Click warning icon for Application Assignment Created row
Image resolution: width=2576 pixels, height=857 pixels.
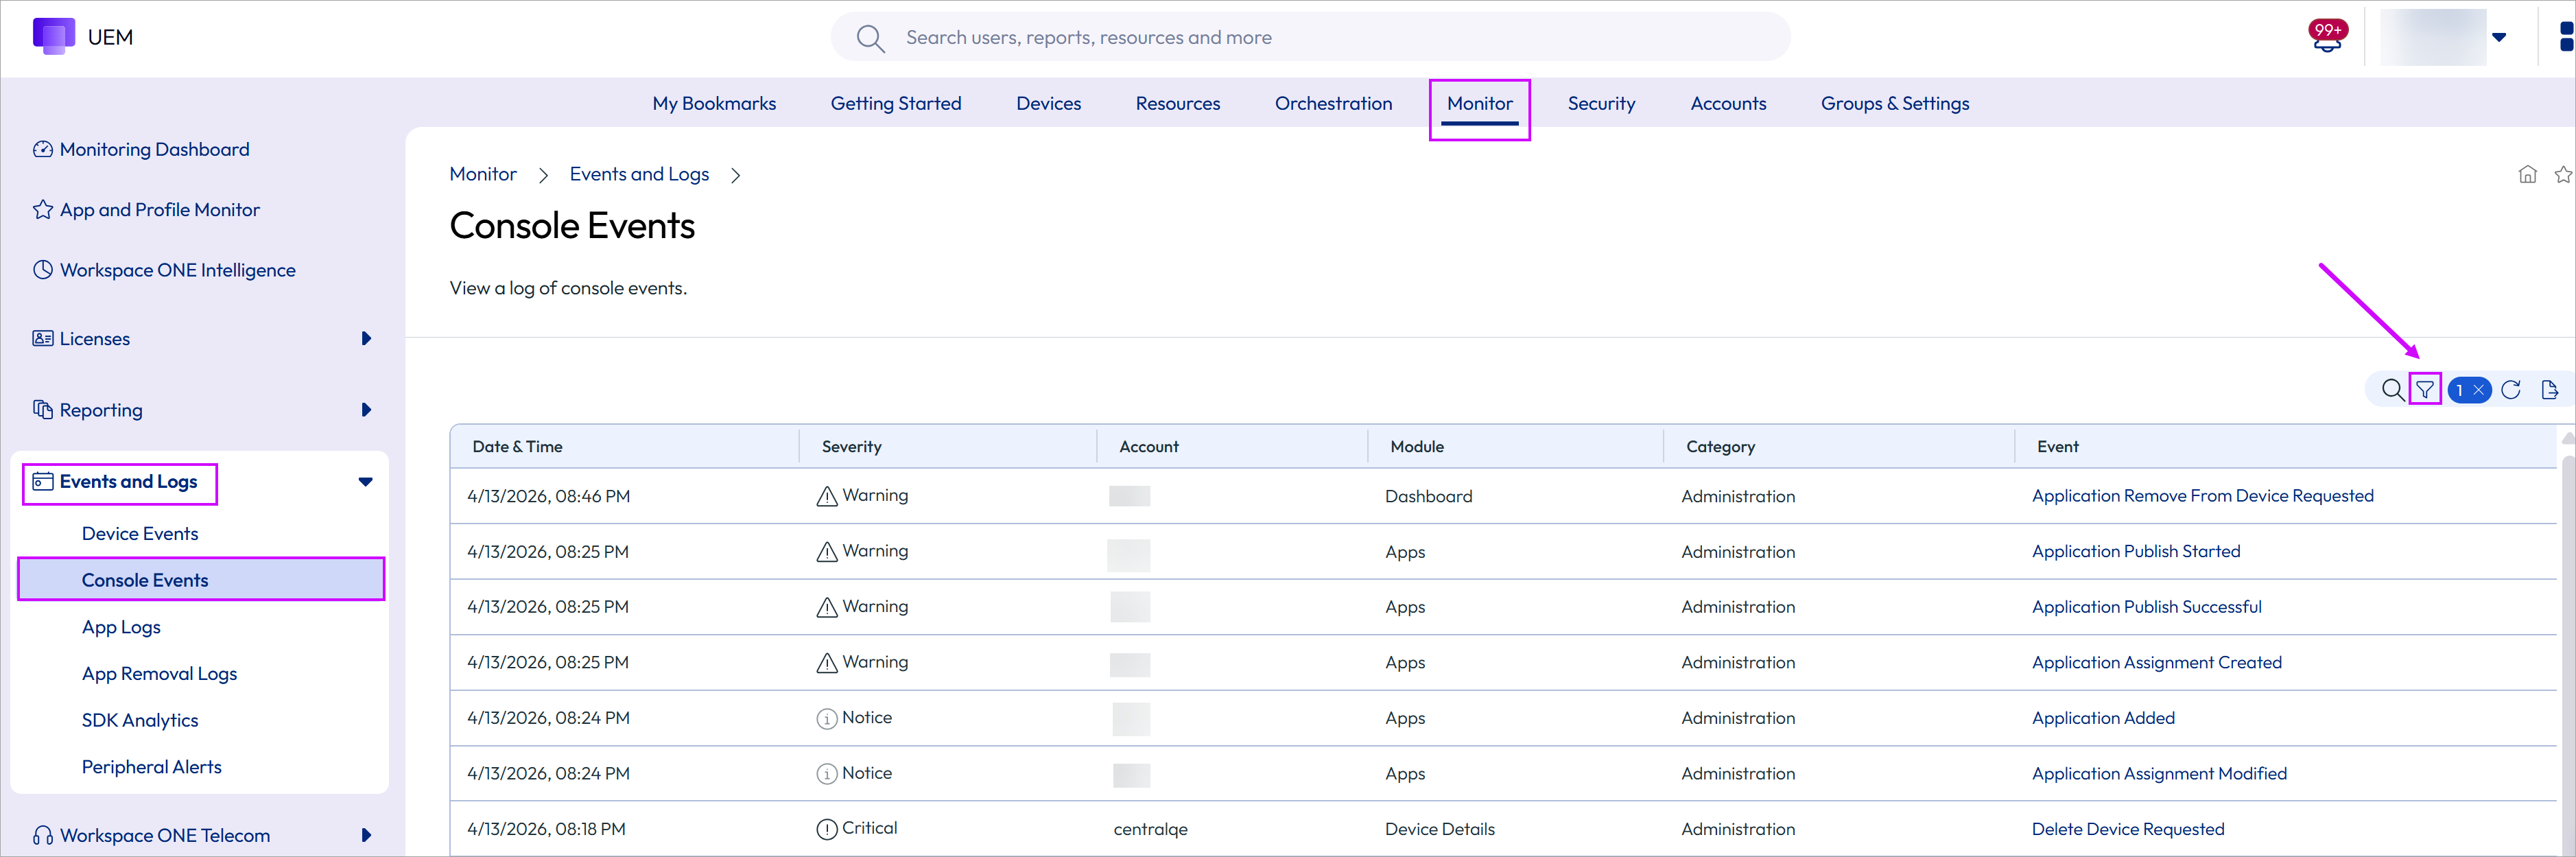click(x=827, y=663)
